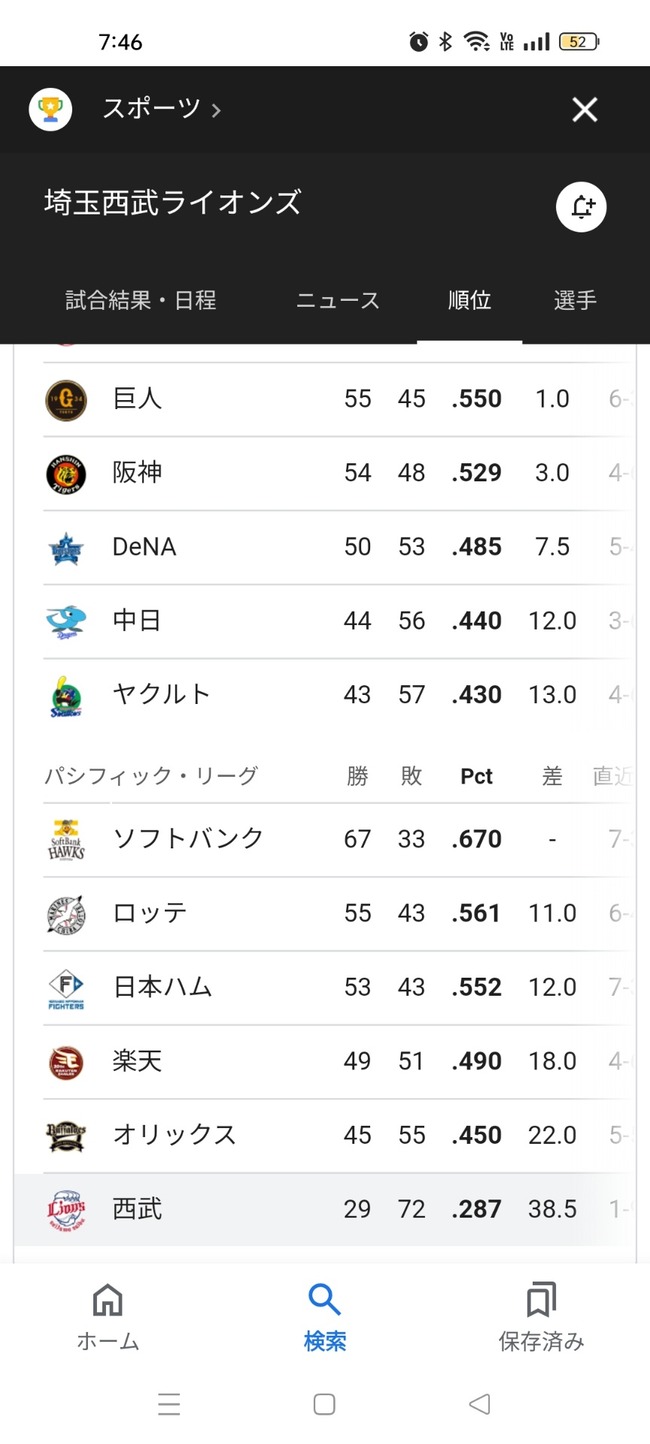Tap the Android back triangle button
The height and width of the screenshot is (1444, 650).
pyautogui.click(x=480, y=1404)
